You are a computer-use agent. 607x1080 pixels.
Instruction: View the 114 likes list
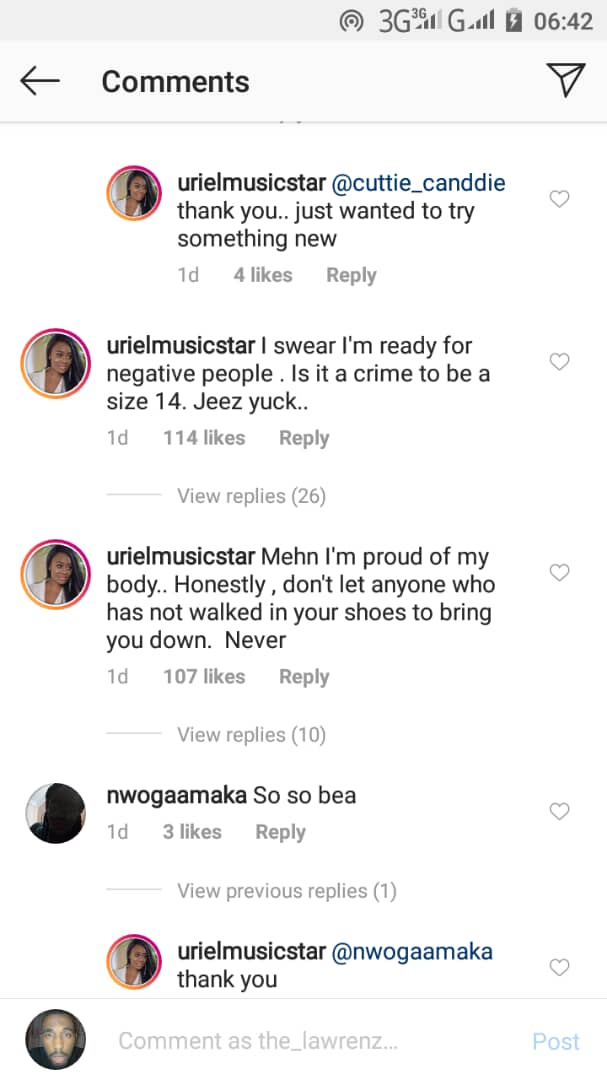click(x=204, y=438)
